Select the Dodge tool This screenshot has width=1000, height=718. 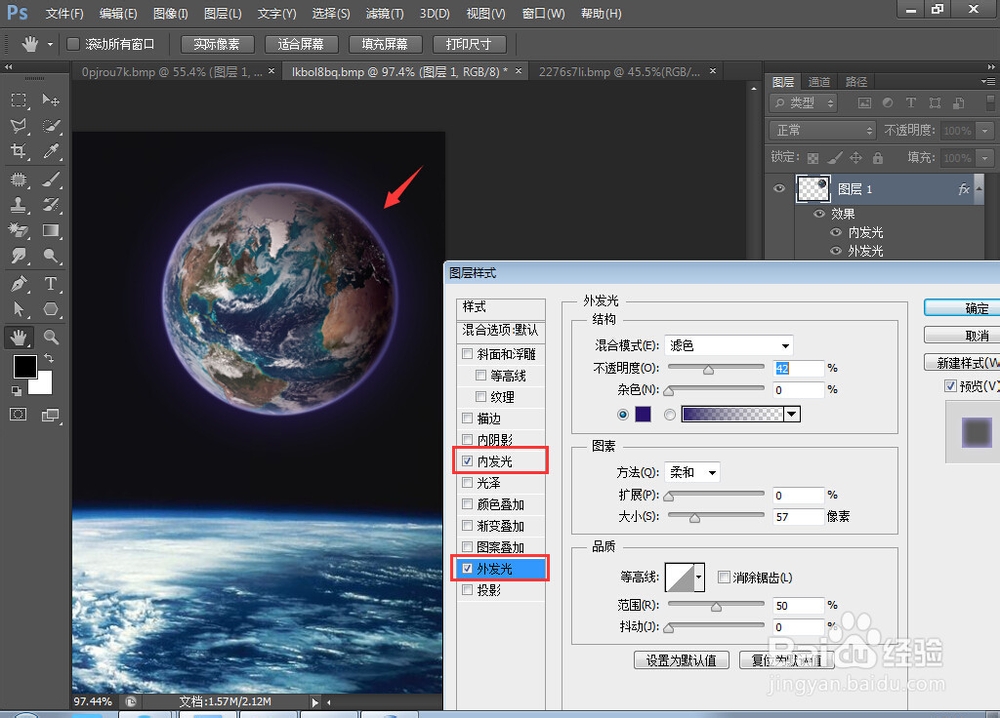click(x=50, y=256)
